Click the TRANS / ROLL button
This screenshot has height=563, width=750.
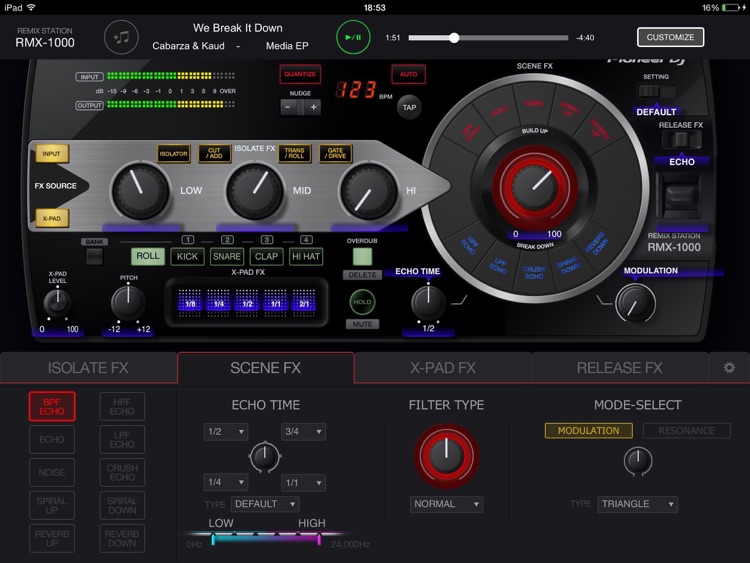(295, 154)
